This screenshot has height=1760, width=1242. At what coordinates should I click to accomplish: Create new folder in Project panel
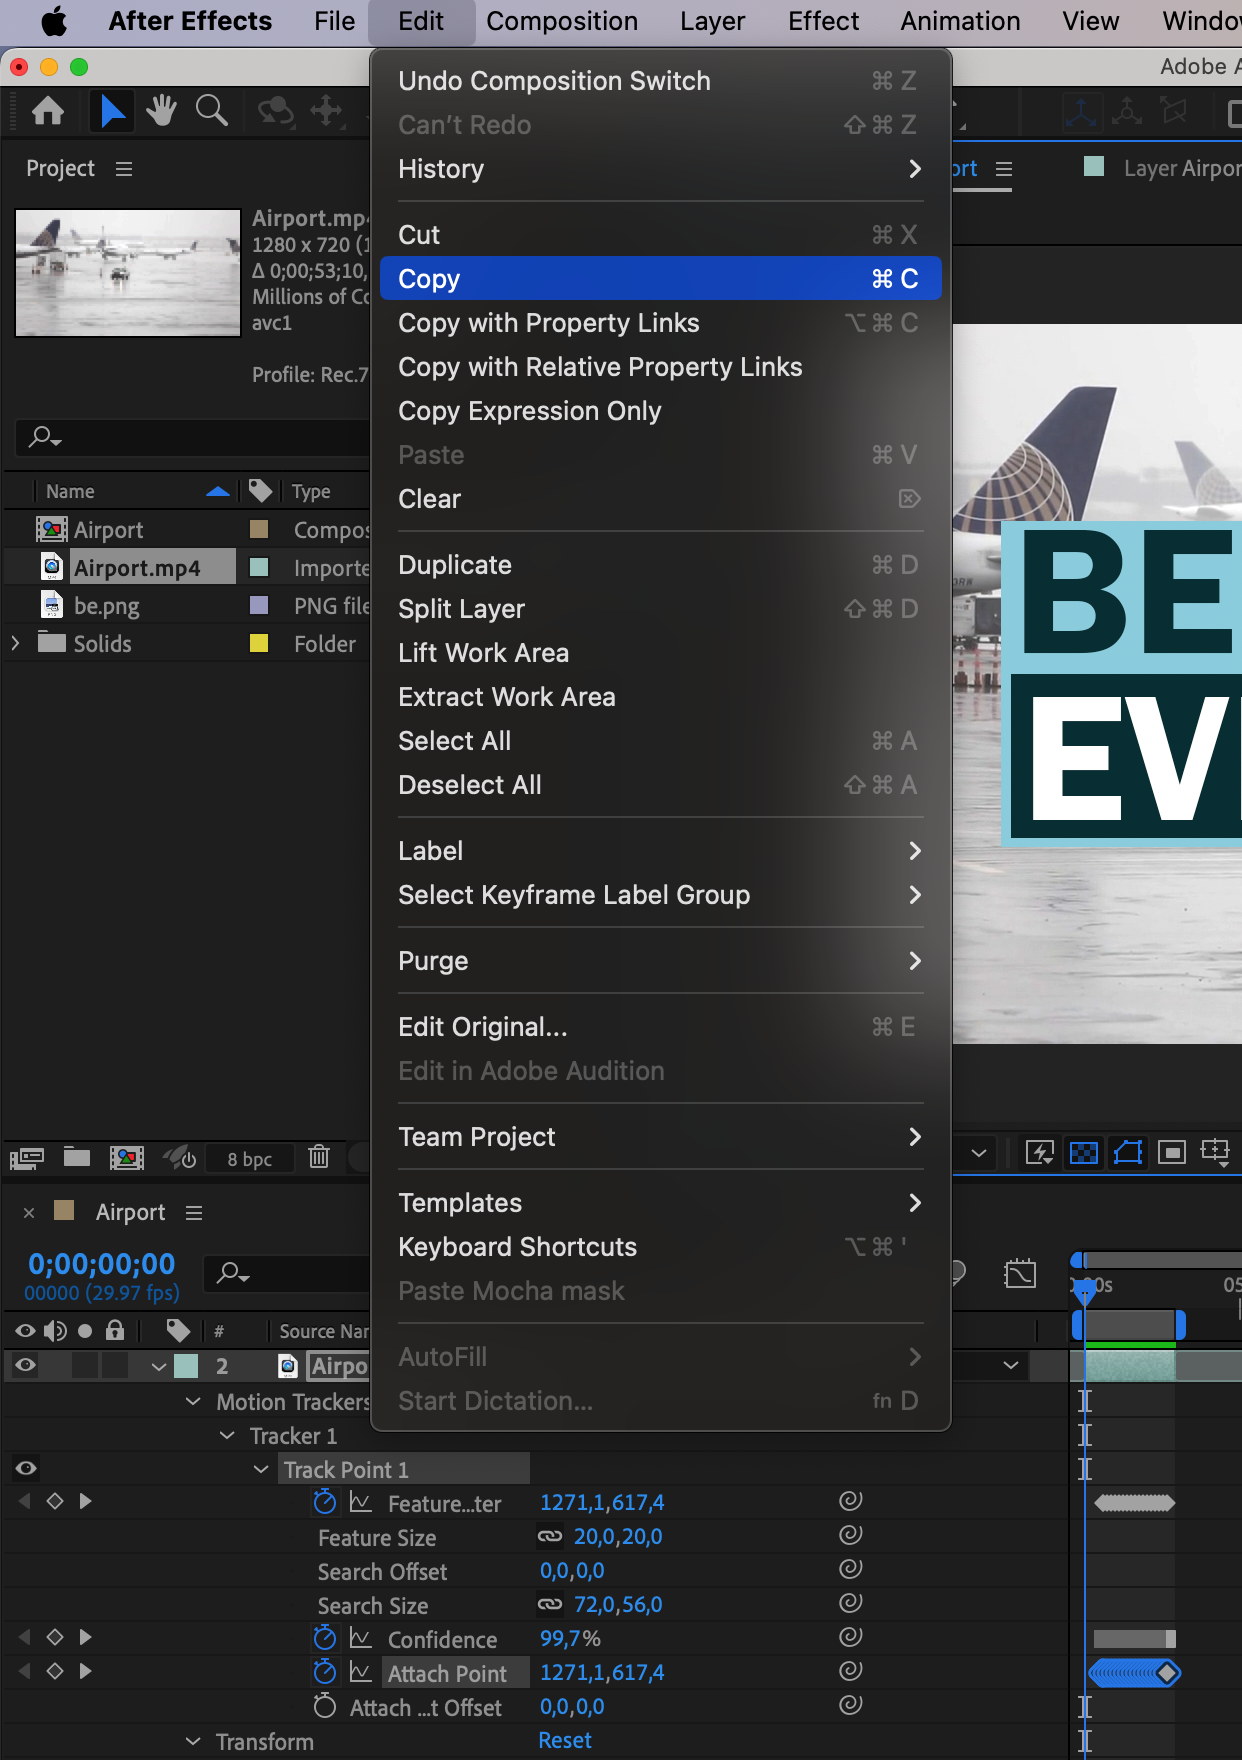tap(77, 1157)
